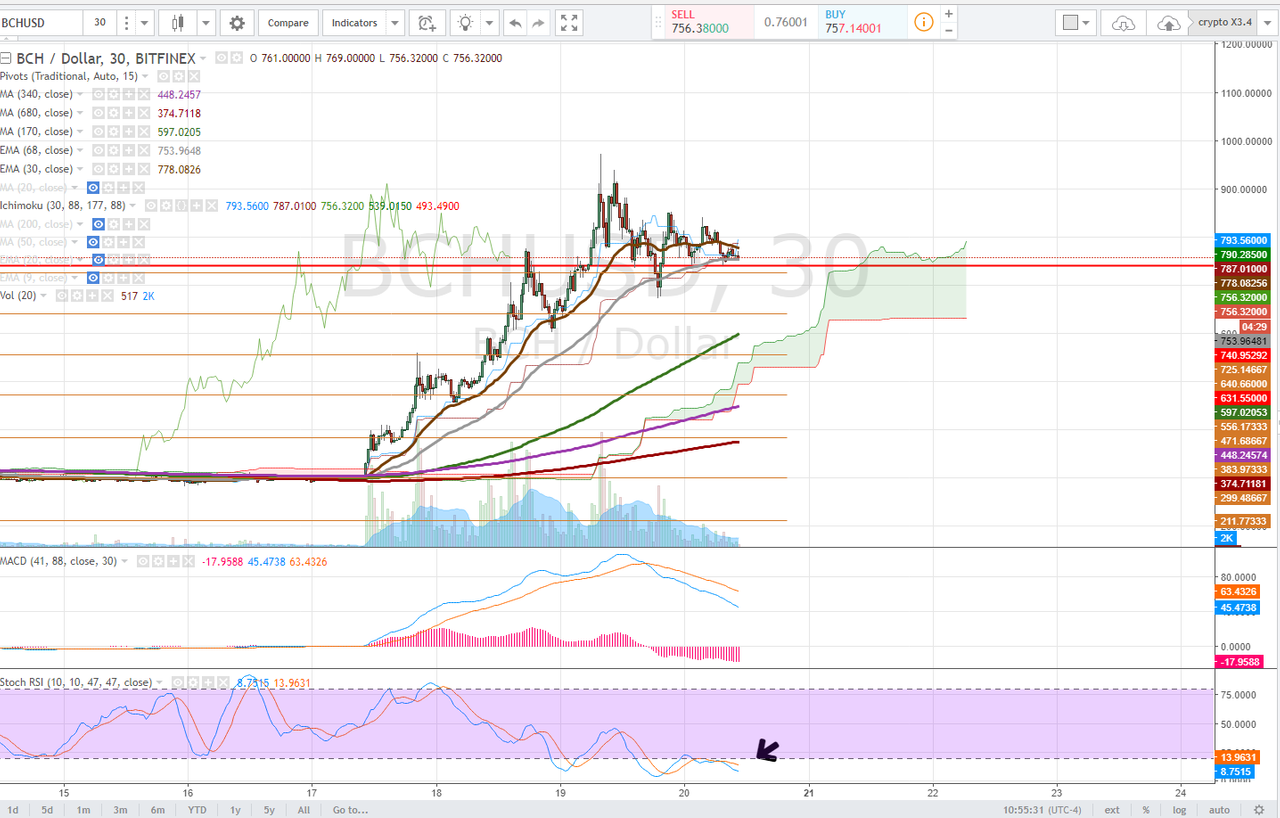Load a chart layout via cloud download icon
This screenshot has width=1280, height=818.
click(x=1124, y=23)
